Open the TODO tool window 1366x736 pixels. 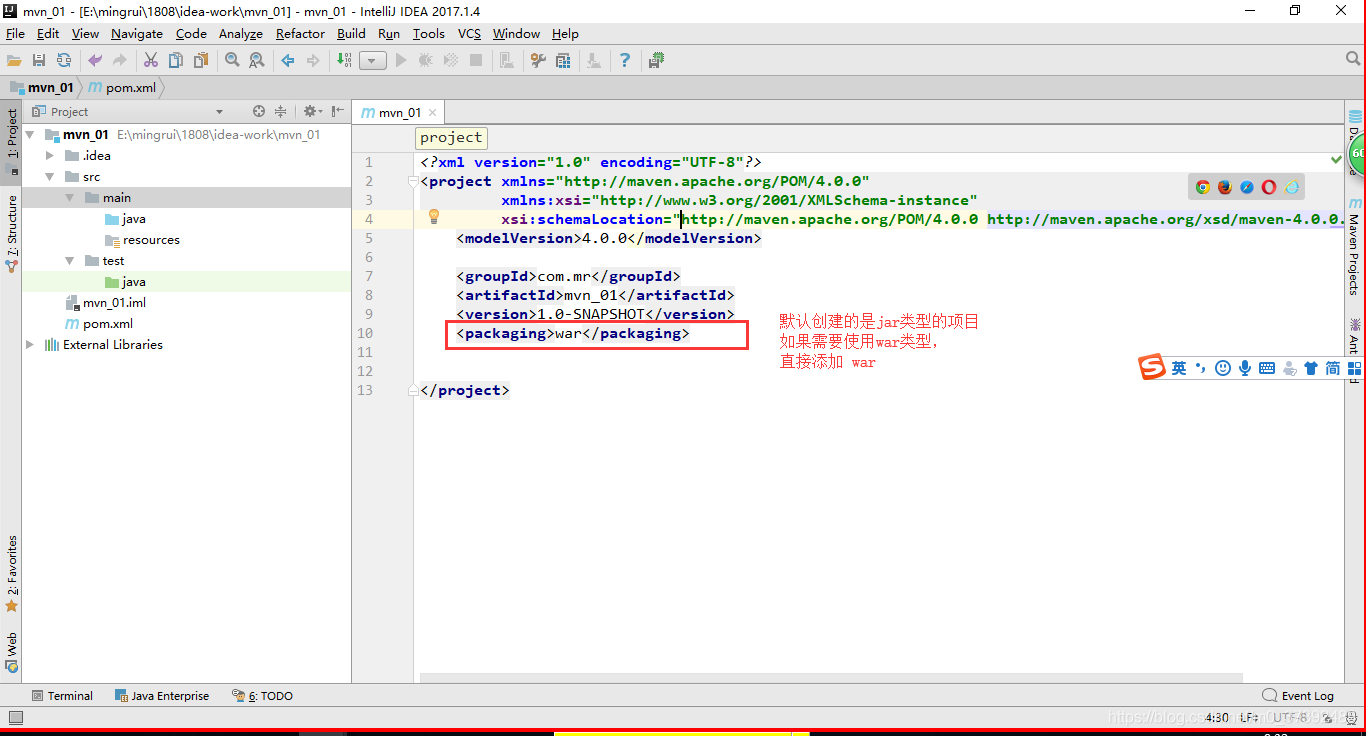click(262, 695)
